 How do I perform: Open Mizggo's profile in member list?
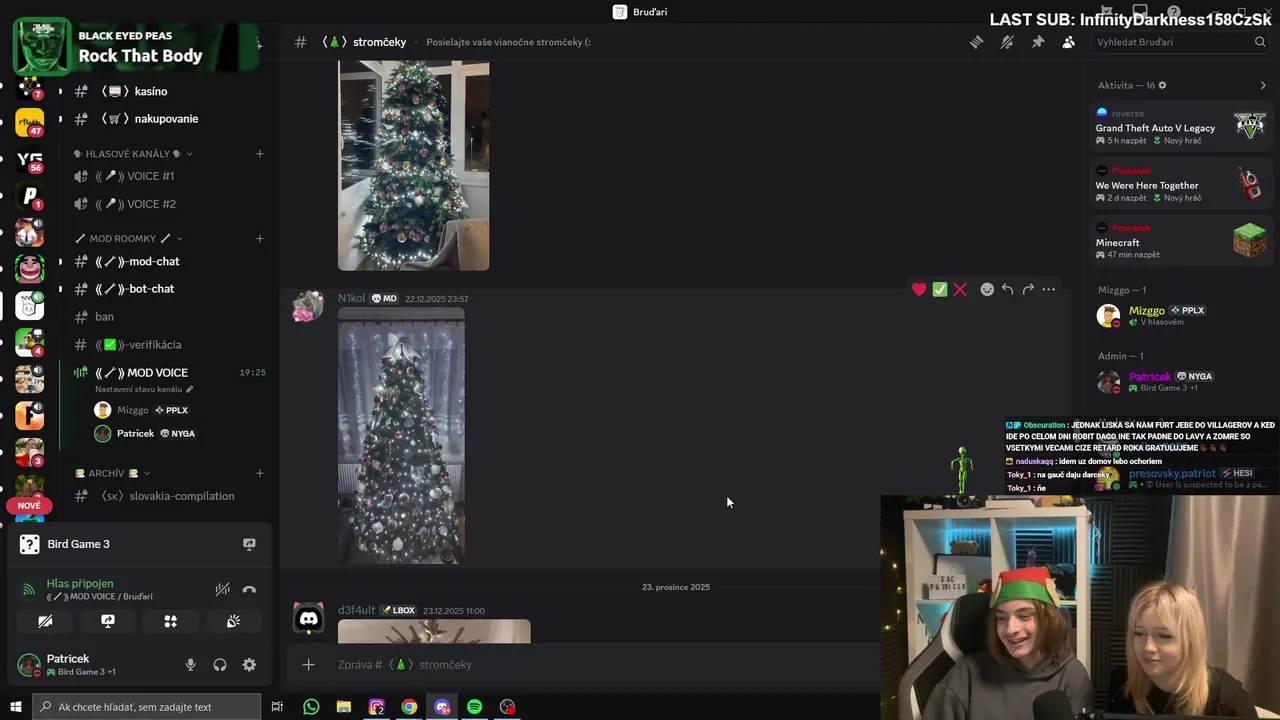1181,316
